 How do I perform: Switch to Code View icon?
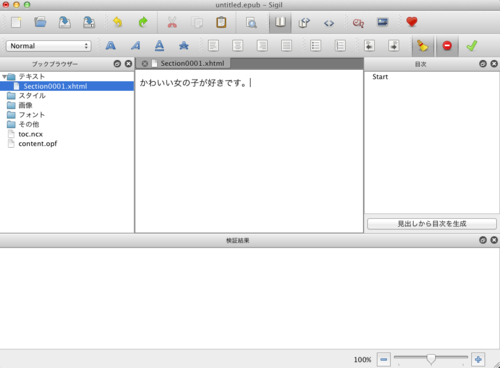(329, 23)
